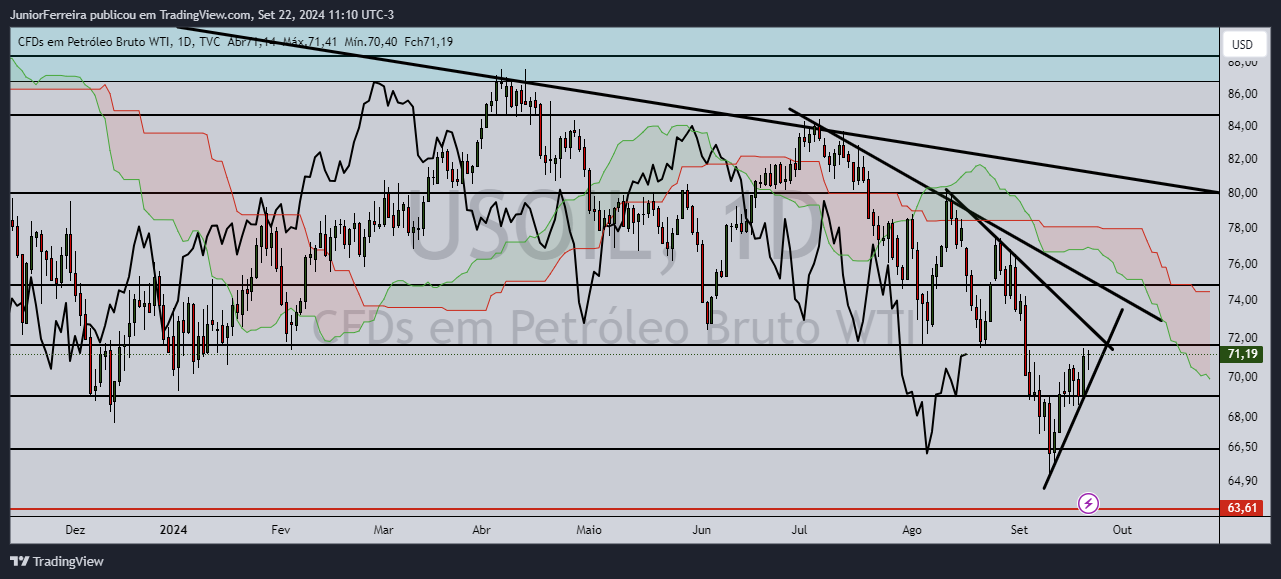This screenshot has height=579, width=1281.
Task: Click the Mín 70,40 value in header
Action: tap(370, 41)
